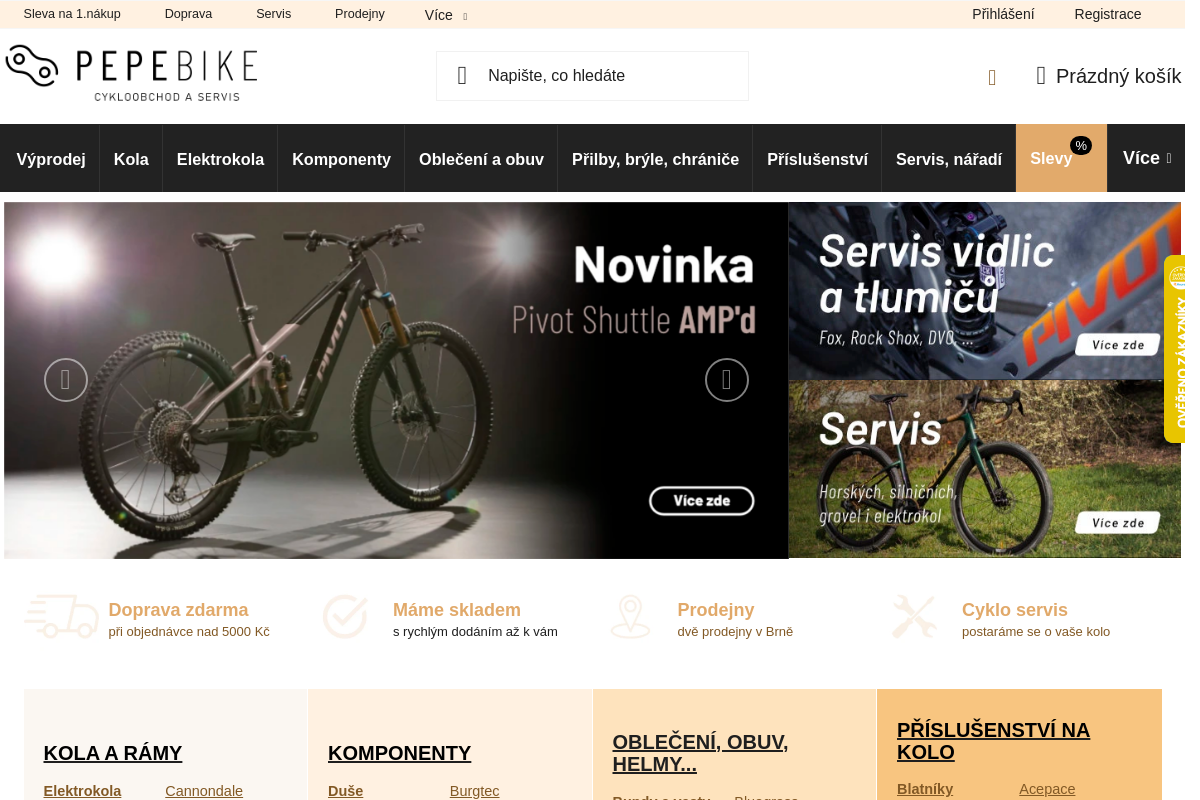The height and width of the screenshot is (800, 1200).
Task: Click the in-stock checkmark icon
Action: coord(345,617)
